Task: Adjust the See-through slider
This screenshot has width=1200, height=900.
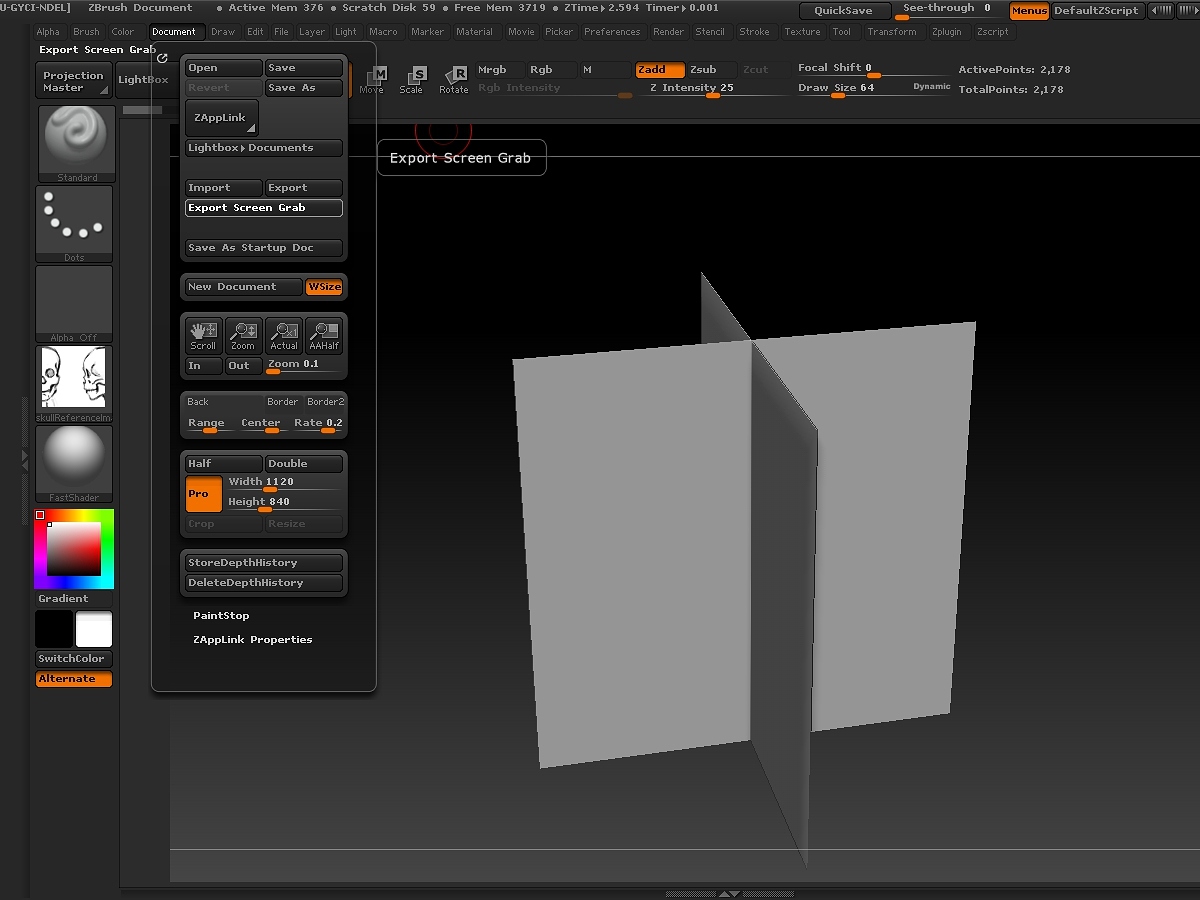Action: click(947, 10)
